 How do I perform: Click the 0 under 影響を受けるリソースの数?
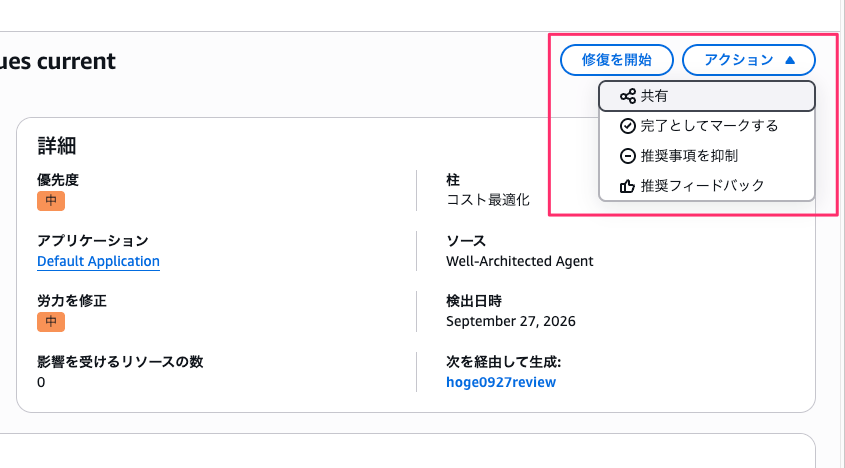(x=41, y=382)
